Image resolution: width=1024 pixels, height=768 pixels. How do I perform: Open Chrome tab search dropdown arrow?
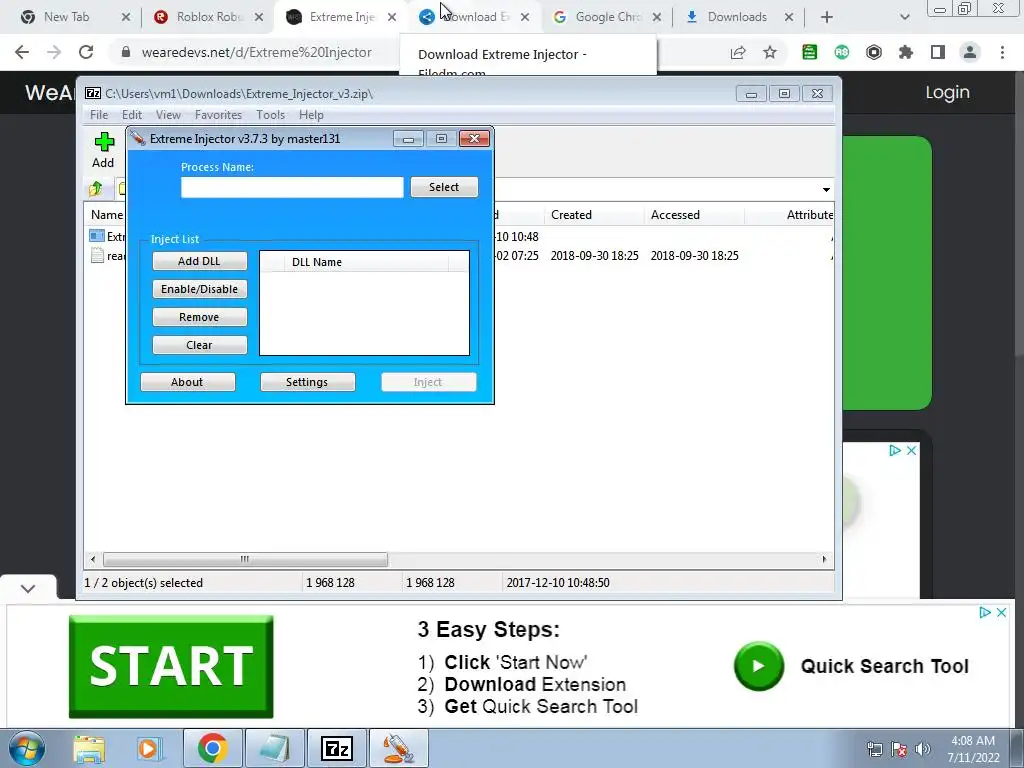904,17
